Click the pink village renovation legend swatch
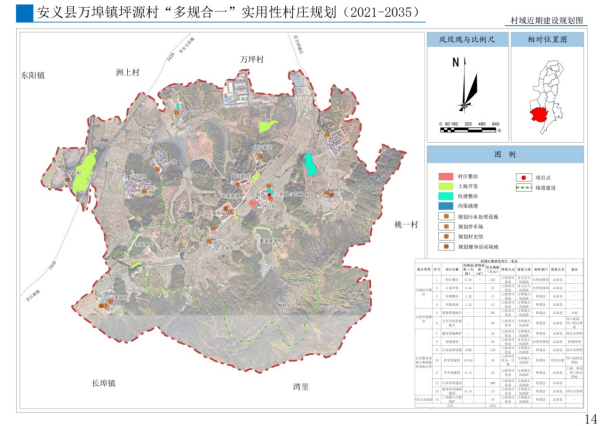This screenshot has width=602, height=426. point(446,175)
